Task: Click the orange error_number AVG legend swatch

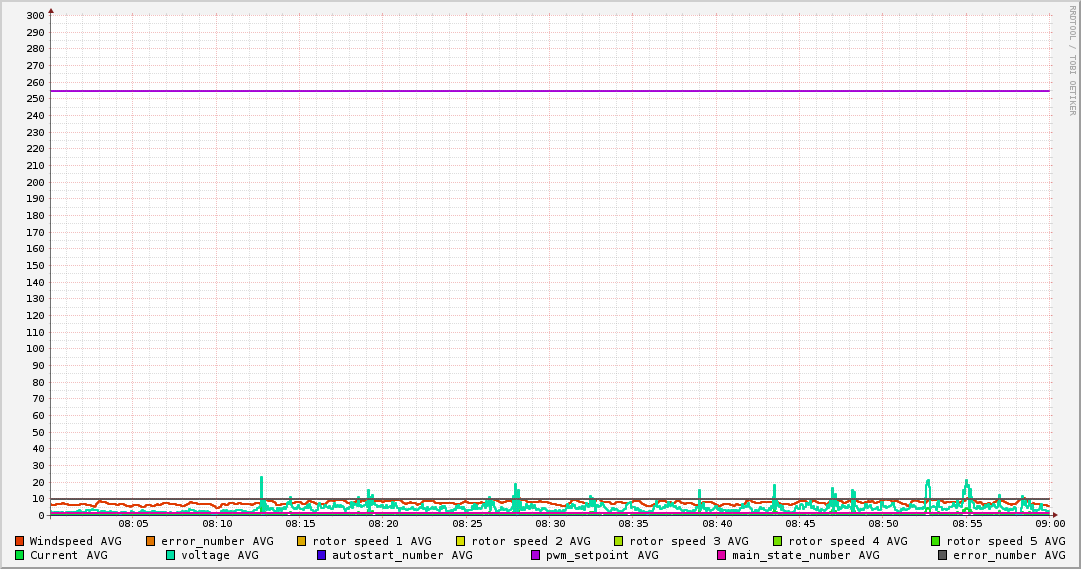Action: pos(151,541)
